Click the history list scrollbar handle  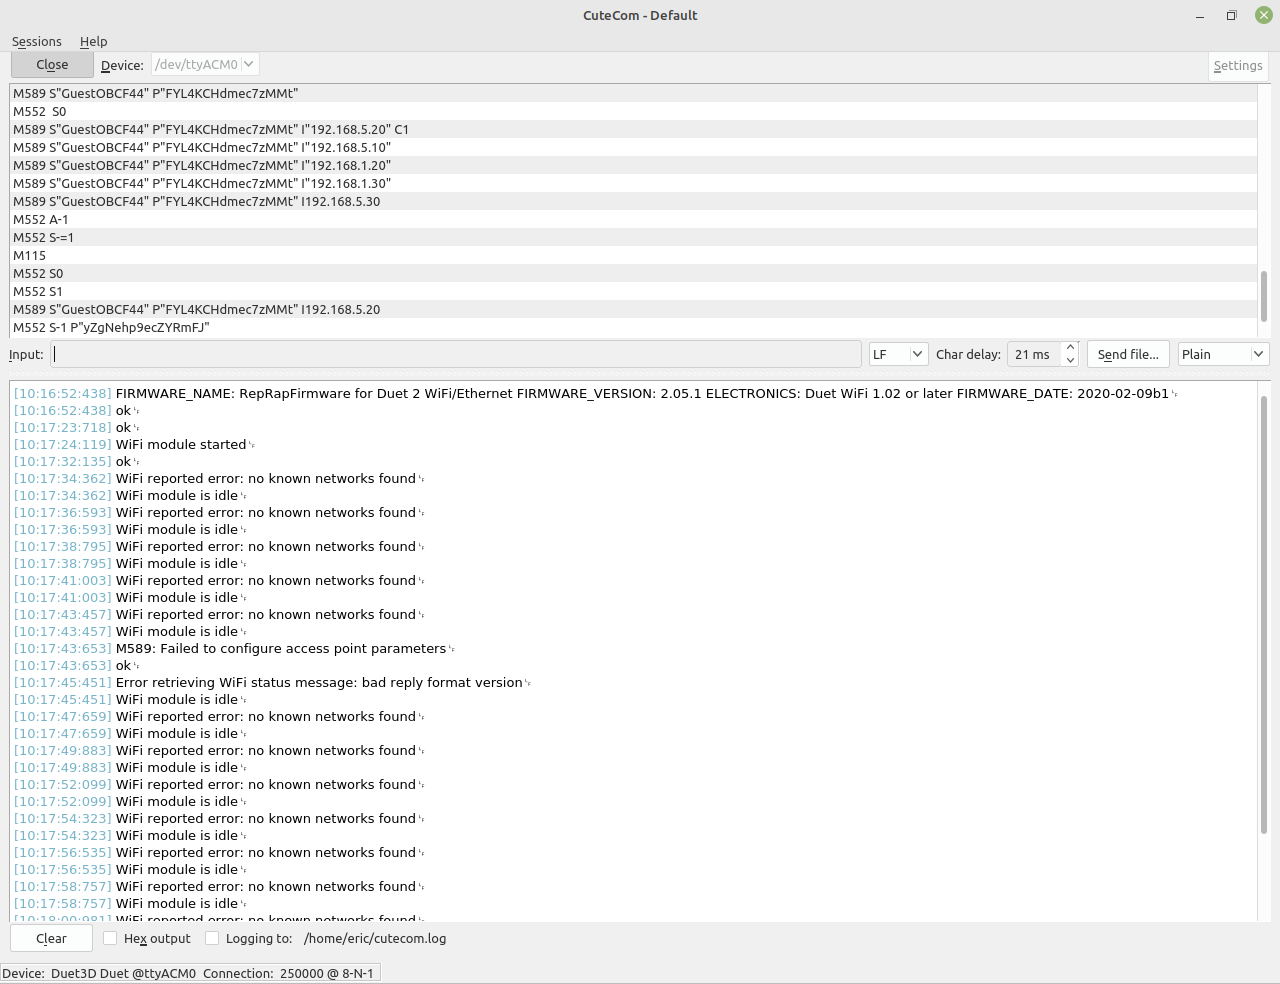tap(1264, 296)
